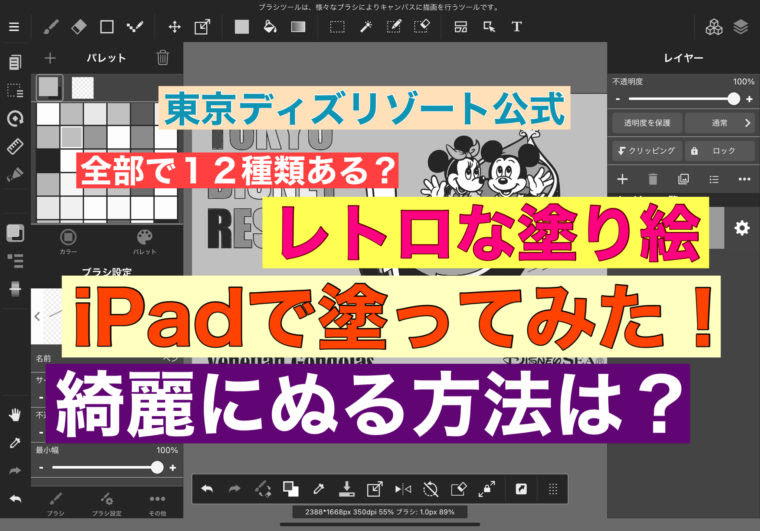760x531 pixels.
Task: Select the Selection Eraser tool
Action: tap(422, 27)
